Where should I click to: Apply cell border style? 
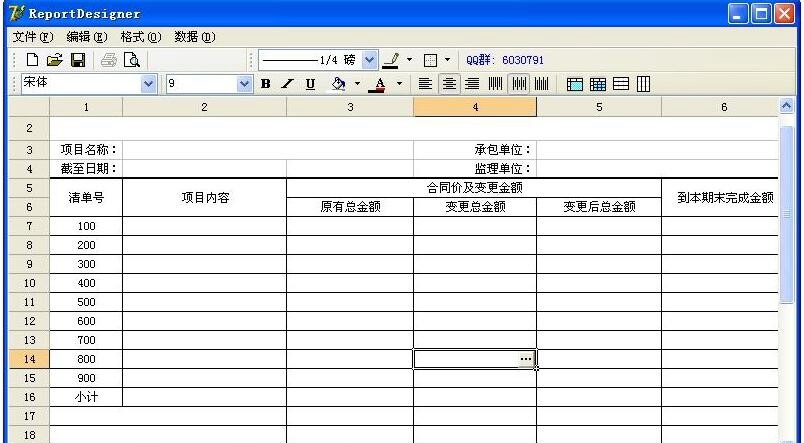tap(431, 61)
